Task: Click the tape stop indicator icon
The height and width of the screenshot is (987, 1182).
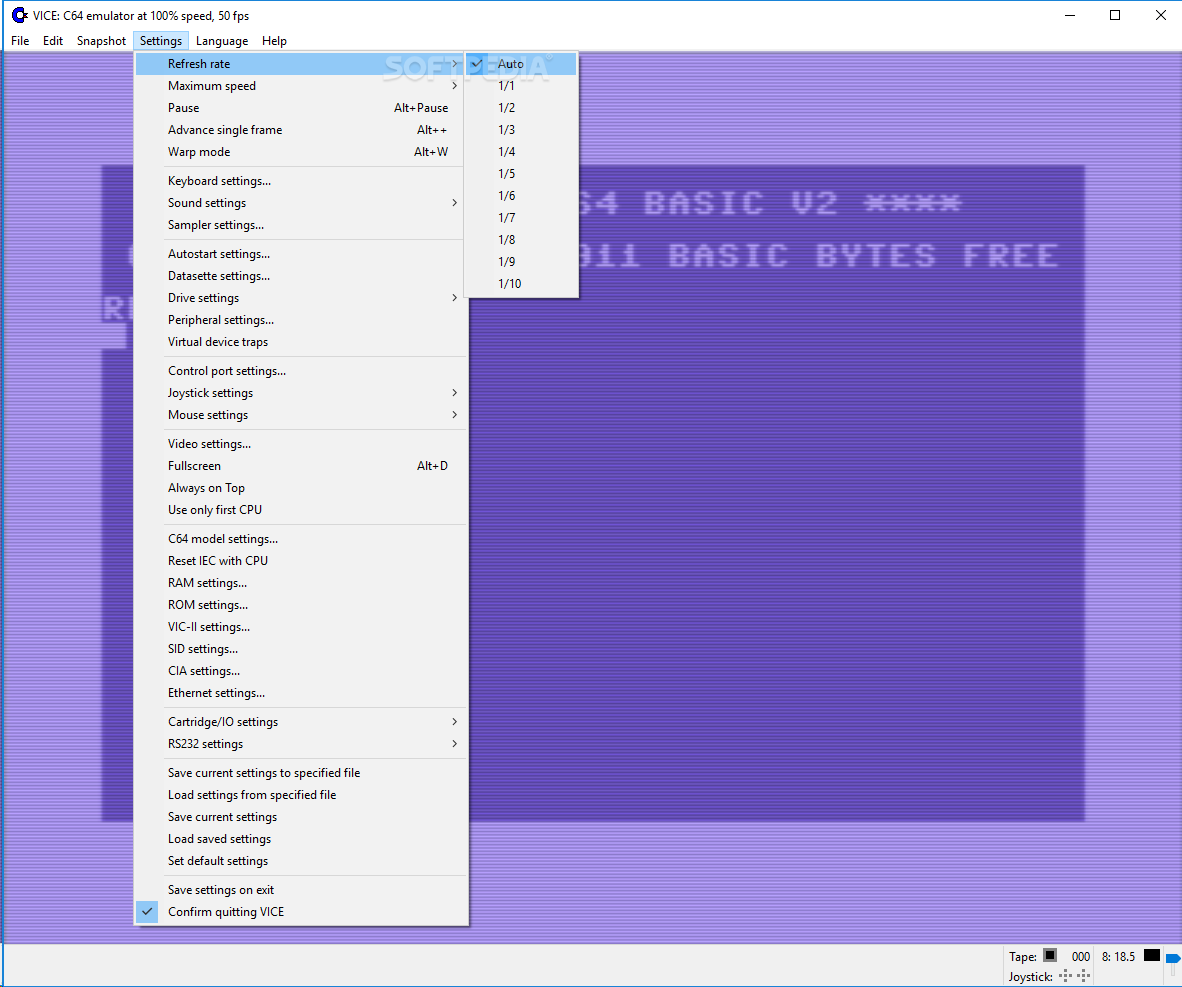Action: tap(1049, 955)
